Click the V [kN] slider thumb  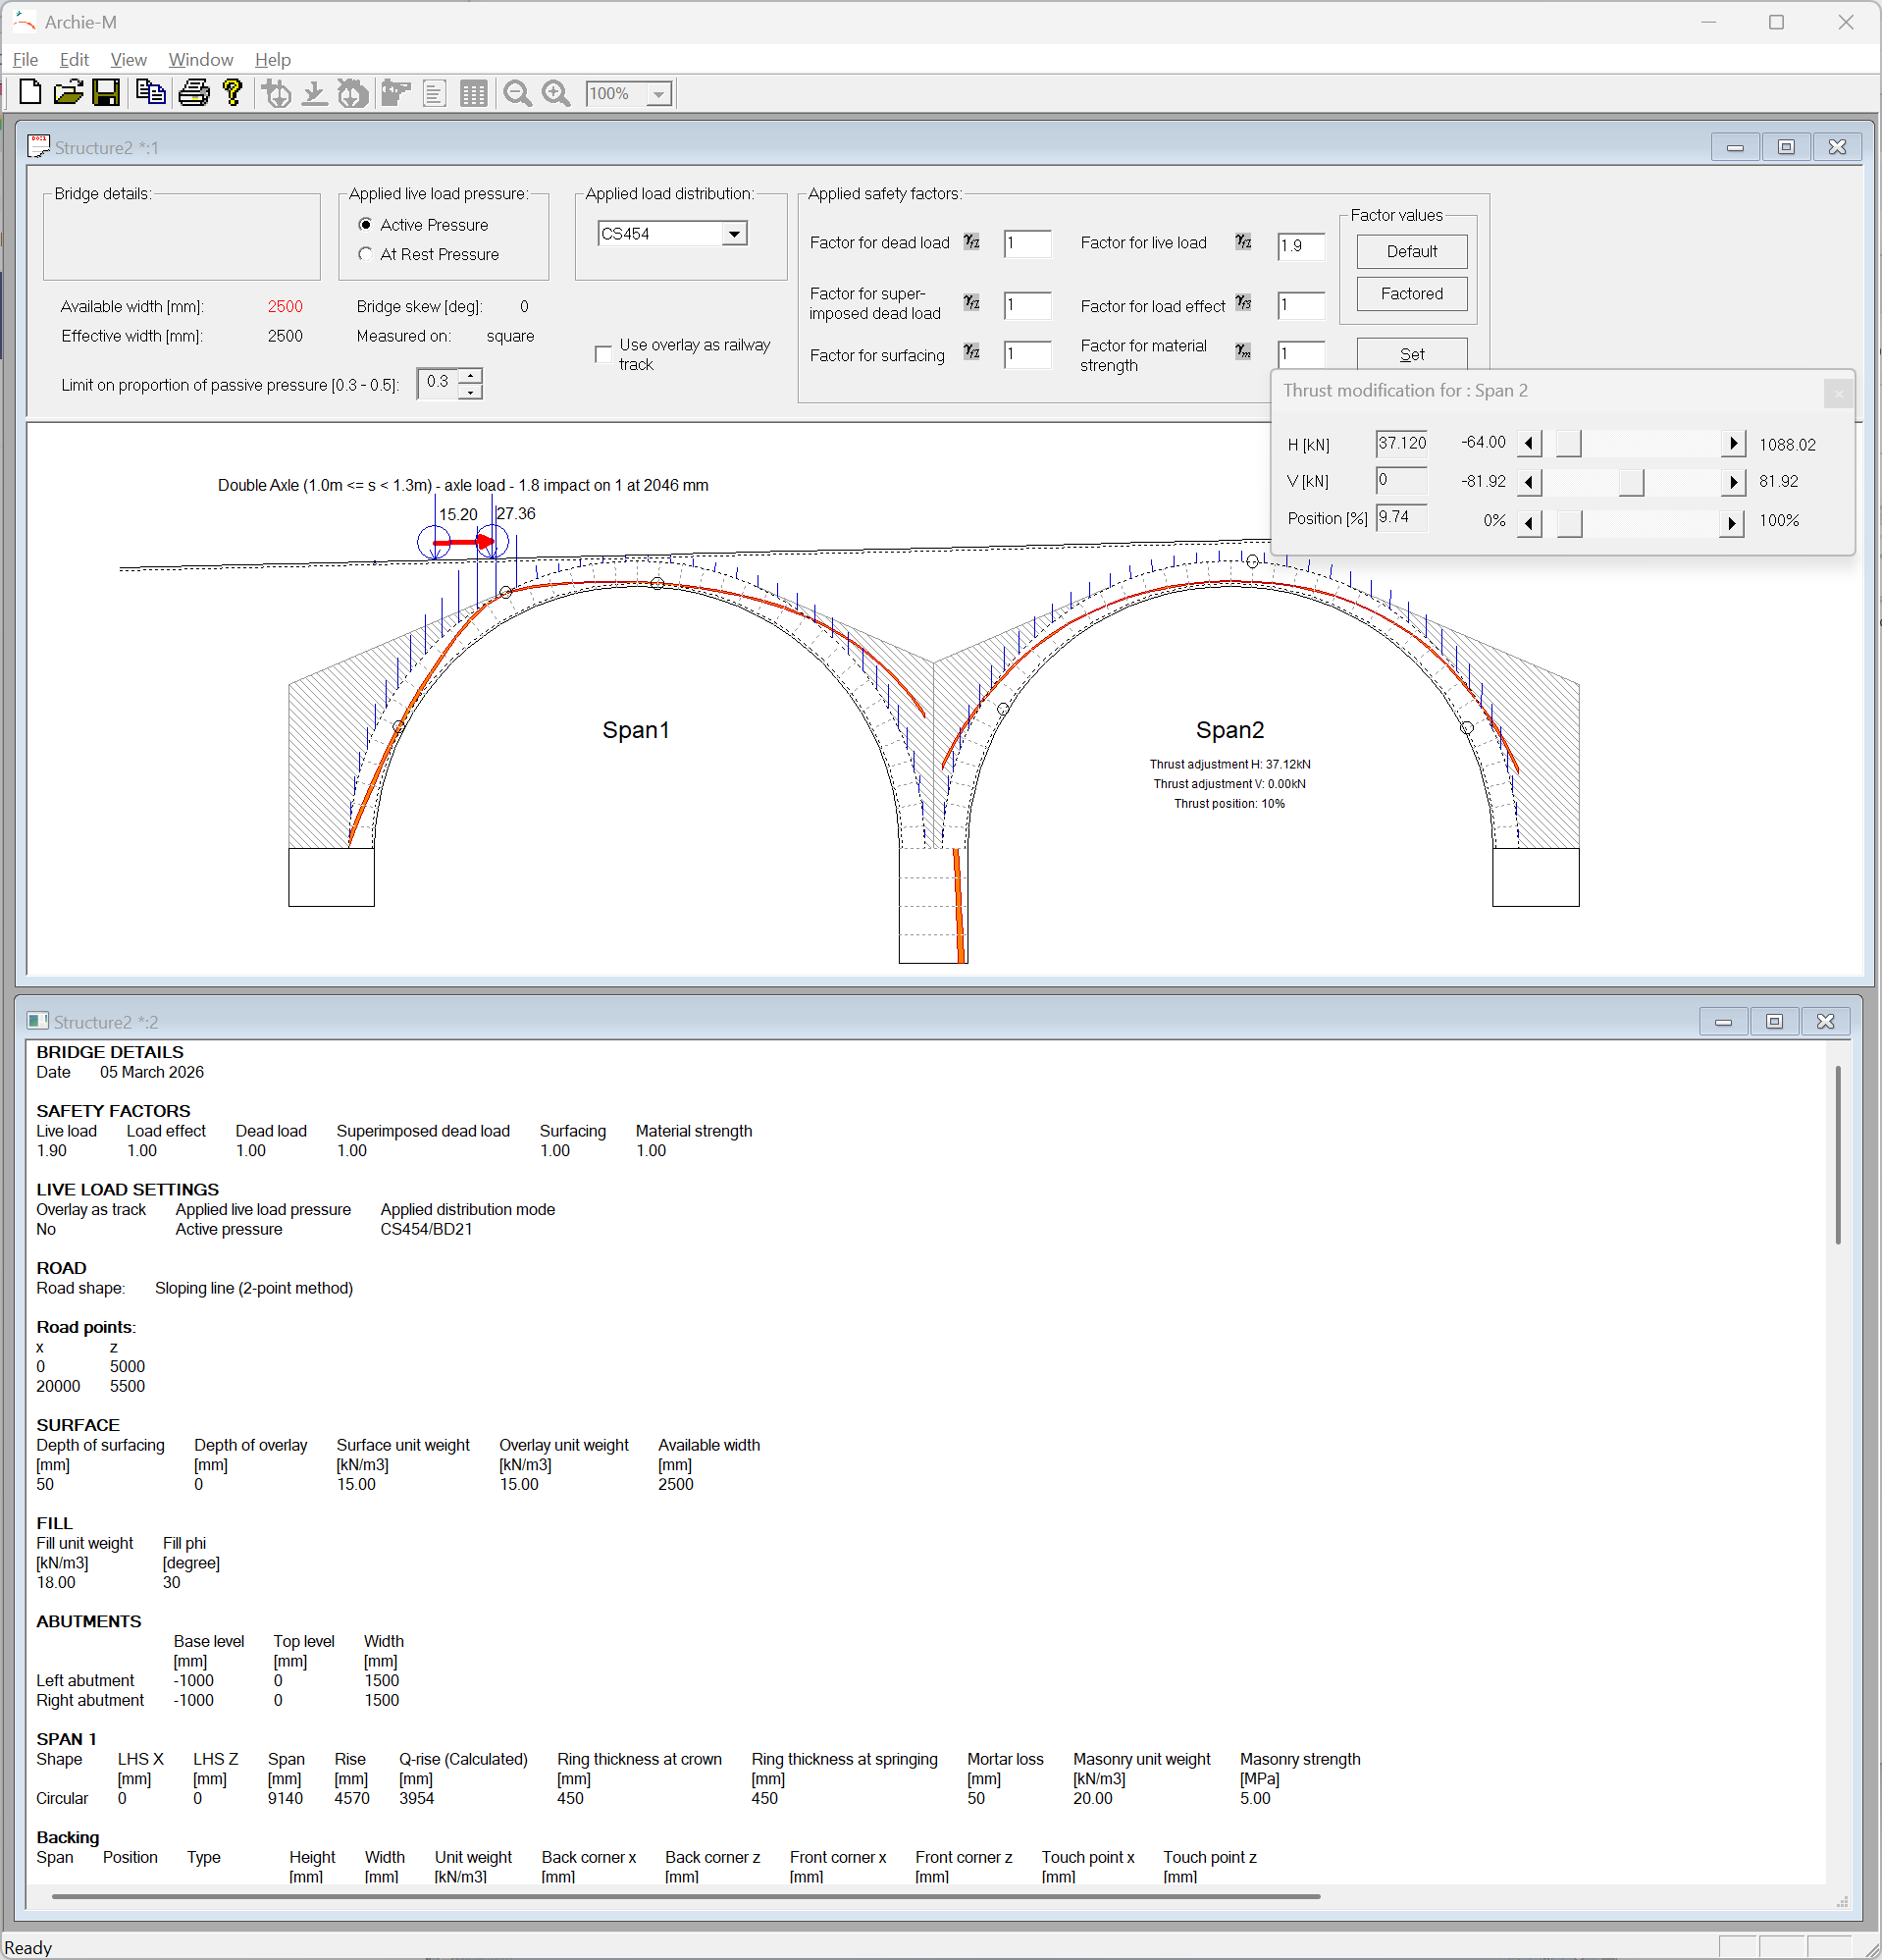coord(1631,482)
